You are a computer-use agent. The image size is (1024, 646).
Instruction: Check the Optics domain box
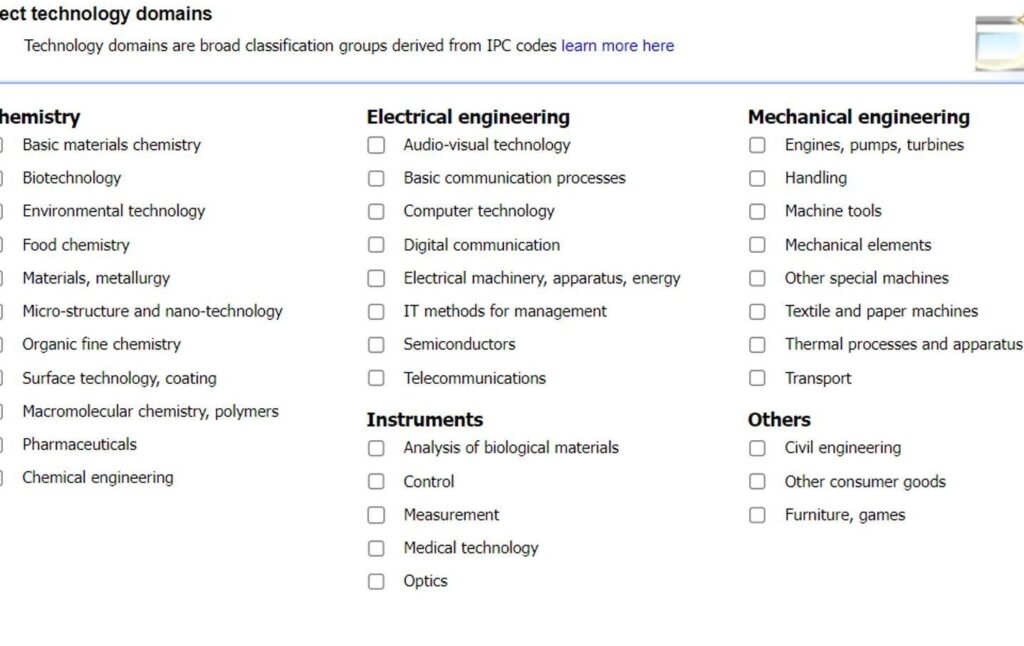click(376, 581)
